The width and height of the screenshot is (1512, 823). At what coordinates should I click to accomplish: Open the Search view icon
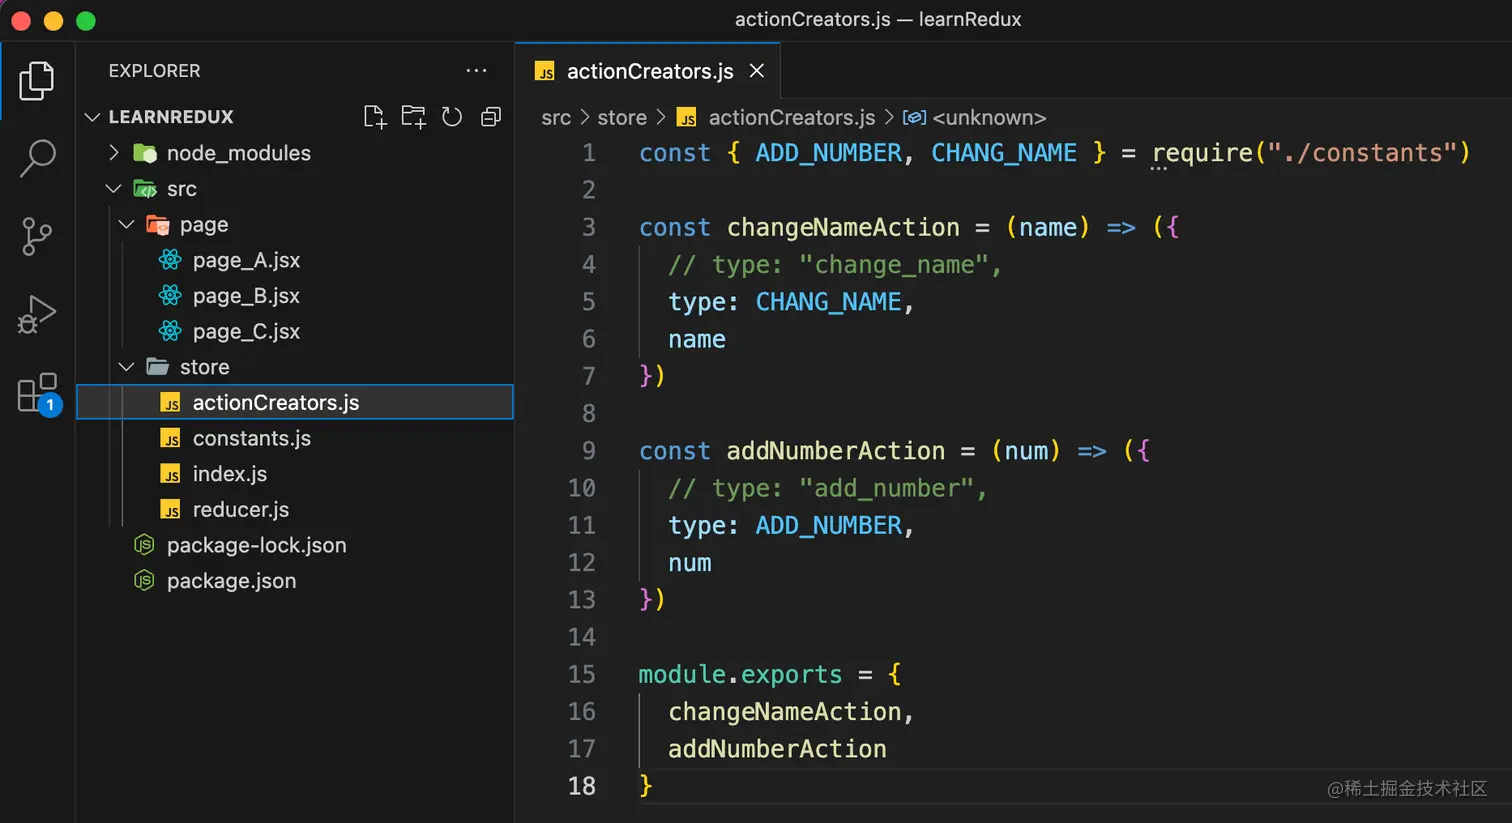(x=37, y=158)
